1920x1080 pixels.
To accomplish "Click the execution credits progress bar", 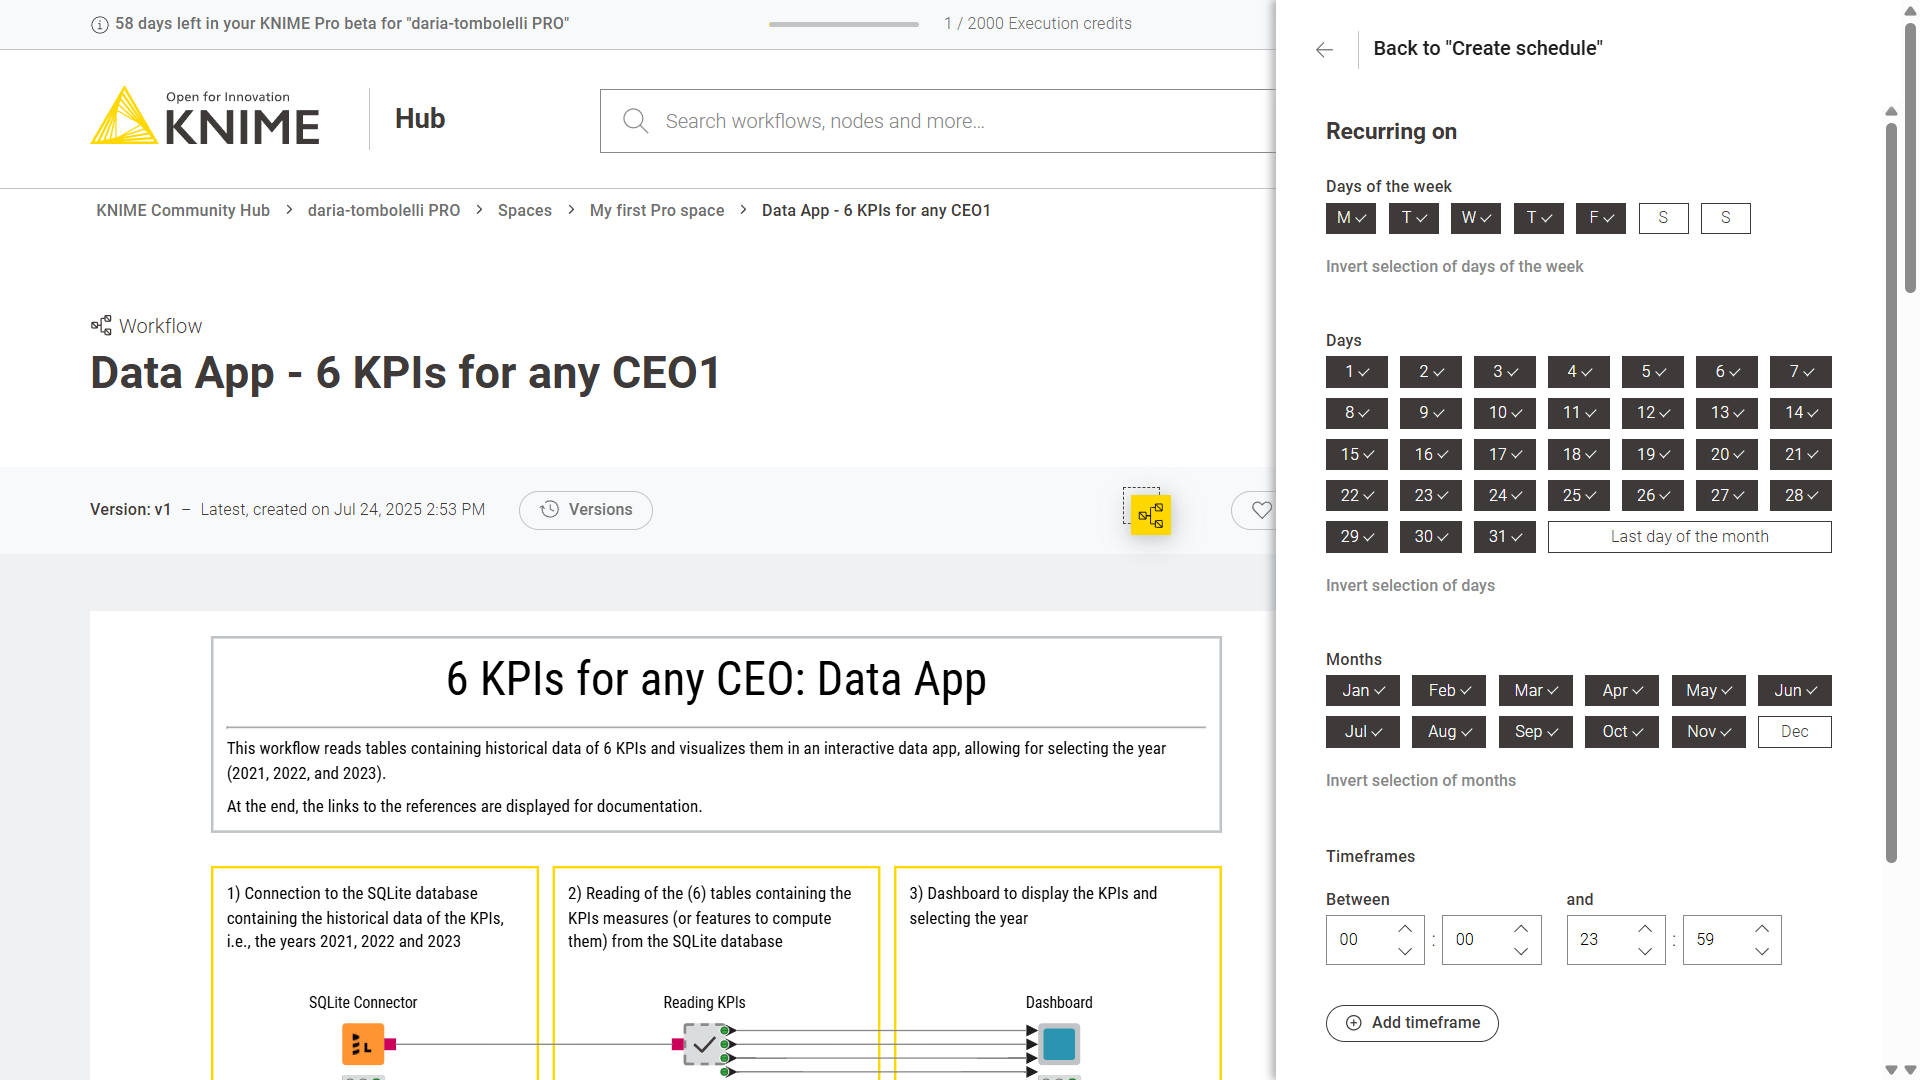I will click(843, 24).
